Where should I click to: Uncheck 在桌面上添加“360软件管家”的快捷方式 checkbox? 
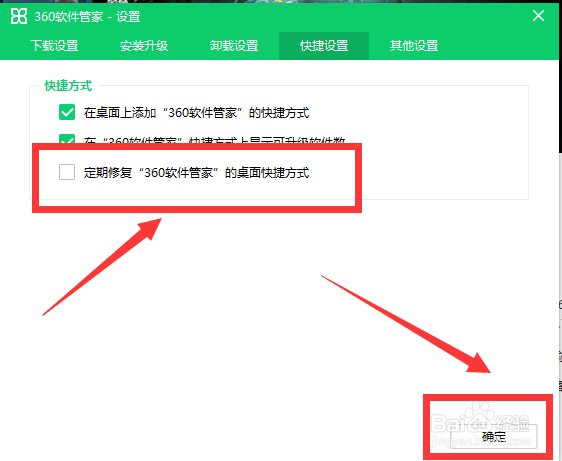tap(67, 112)
